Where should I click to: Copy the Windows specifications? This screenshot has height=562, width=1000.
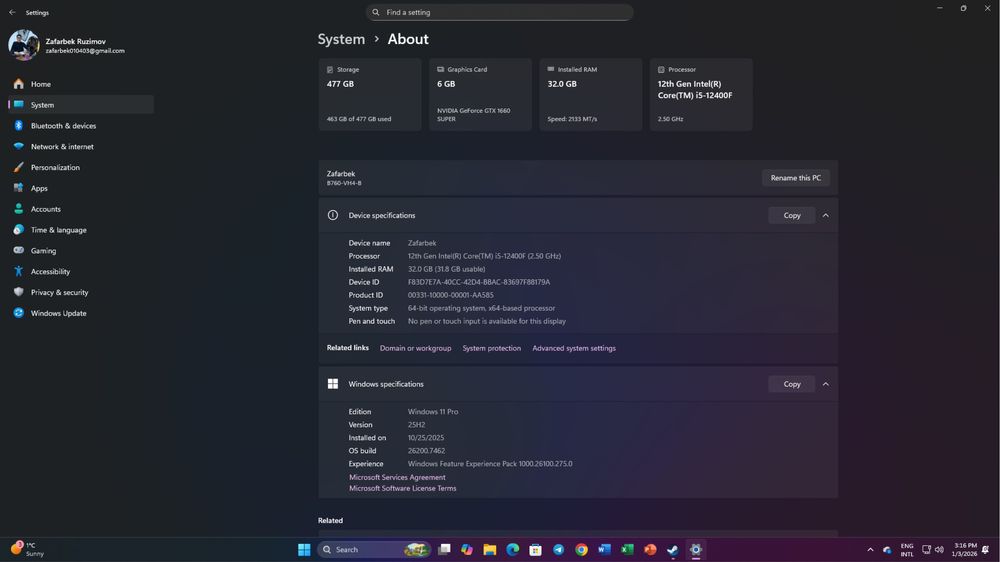(791, 384)
